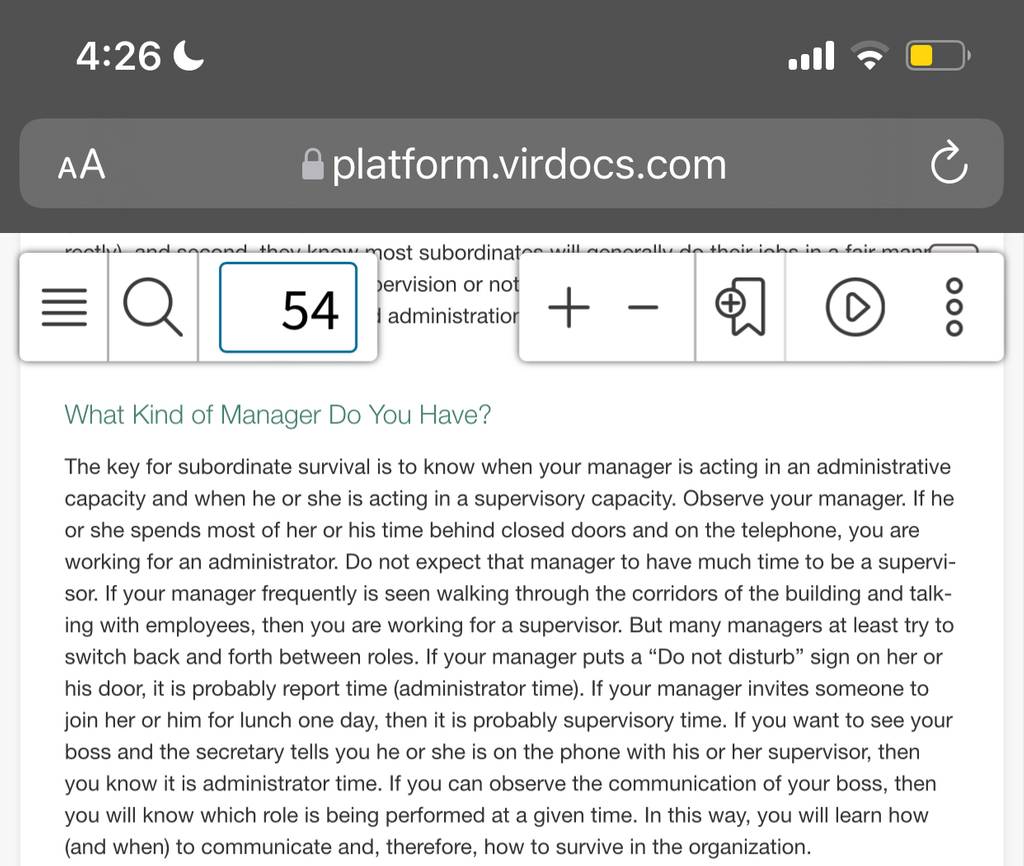Viewport: 1024px width, 866px height.
Task: Tap the padlock icon in address bar
Action: [313, 165]
